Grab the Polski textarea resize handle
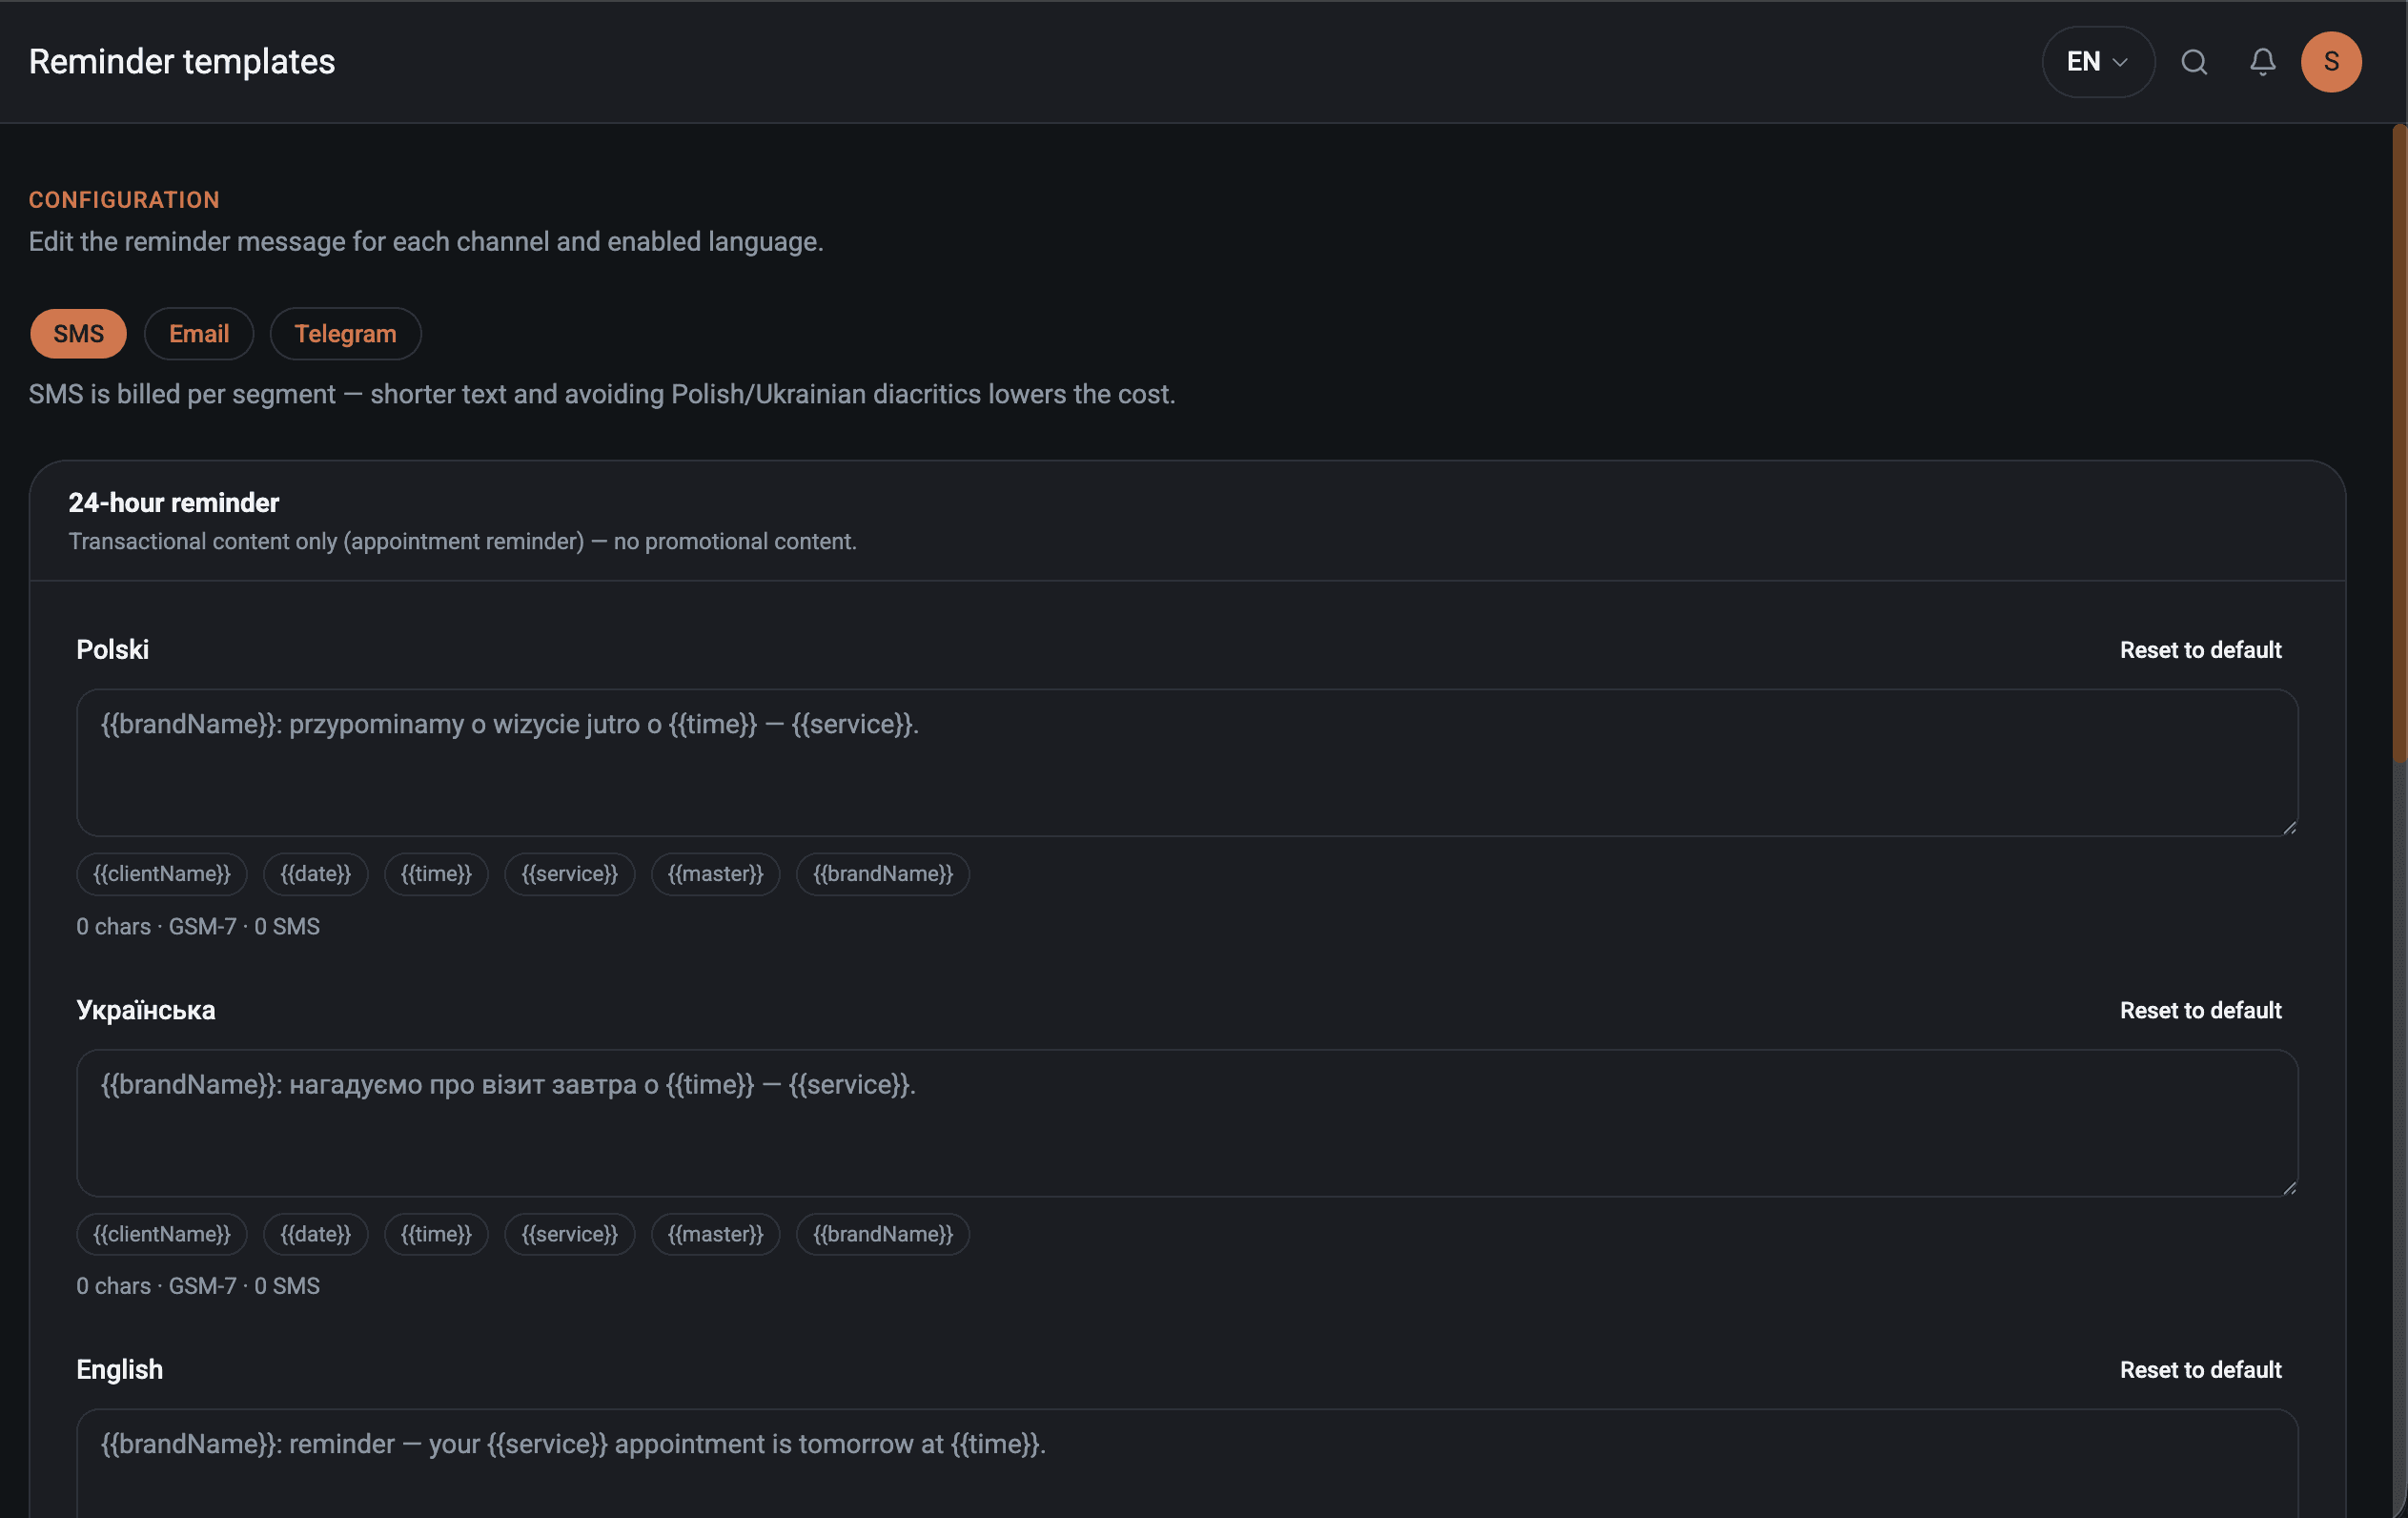 [2289, 827]
